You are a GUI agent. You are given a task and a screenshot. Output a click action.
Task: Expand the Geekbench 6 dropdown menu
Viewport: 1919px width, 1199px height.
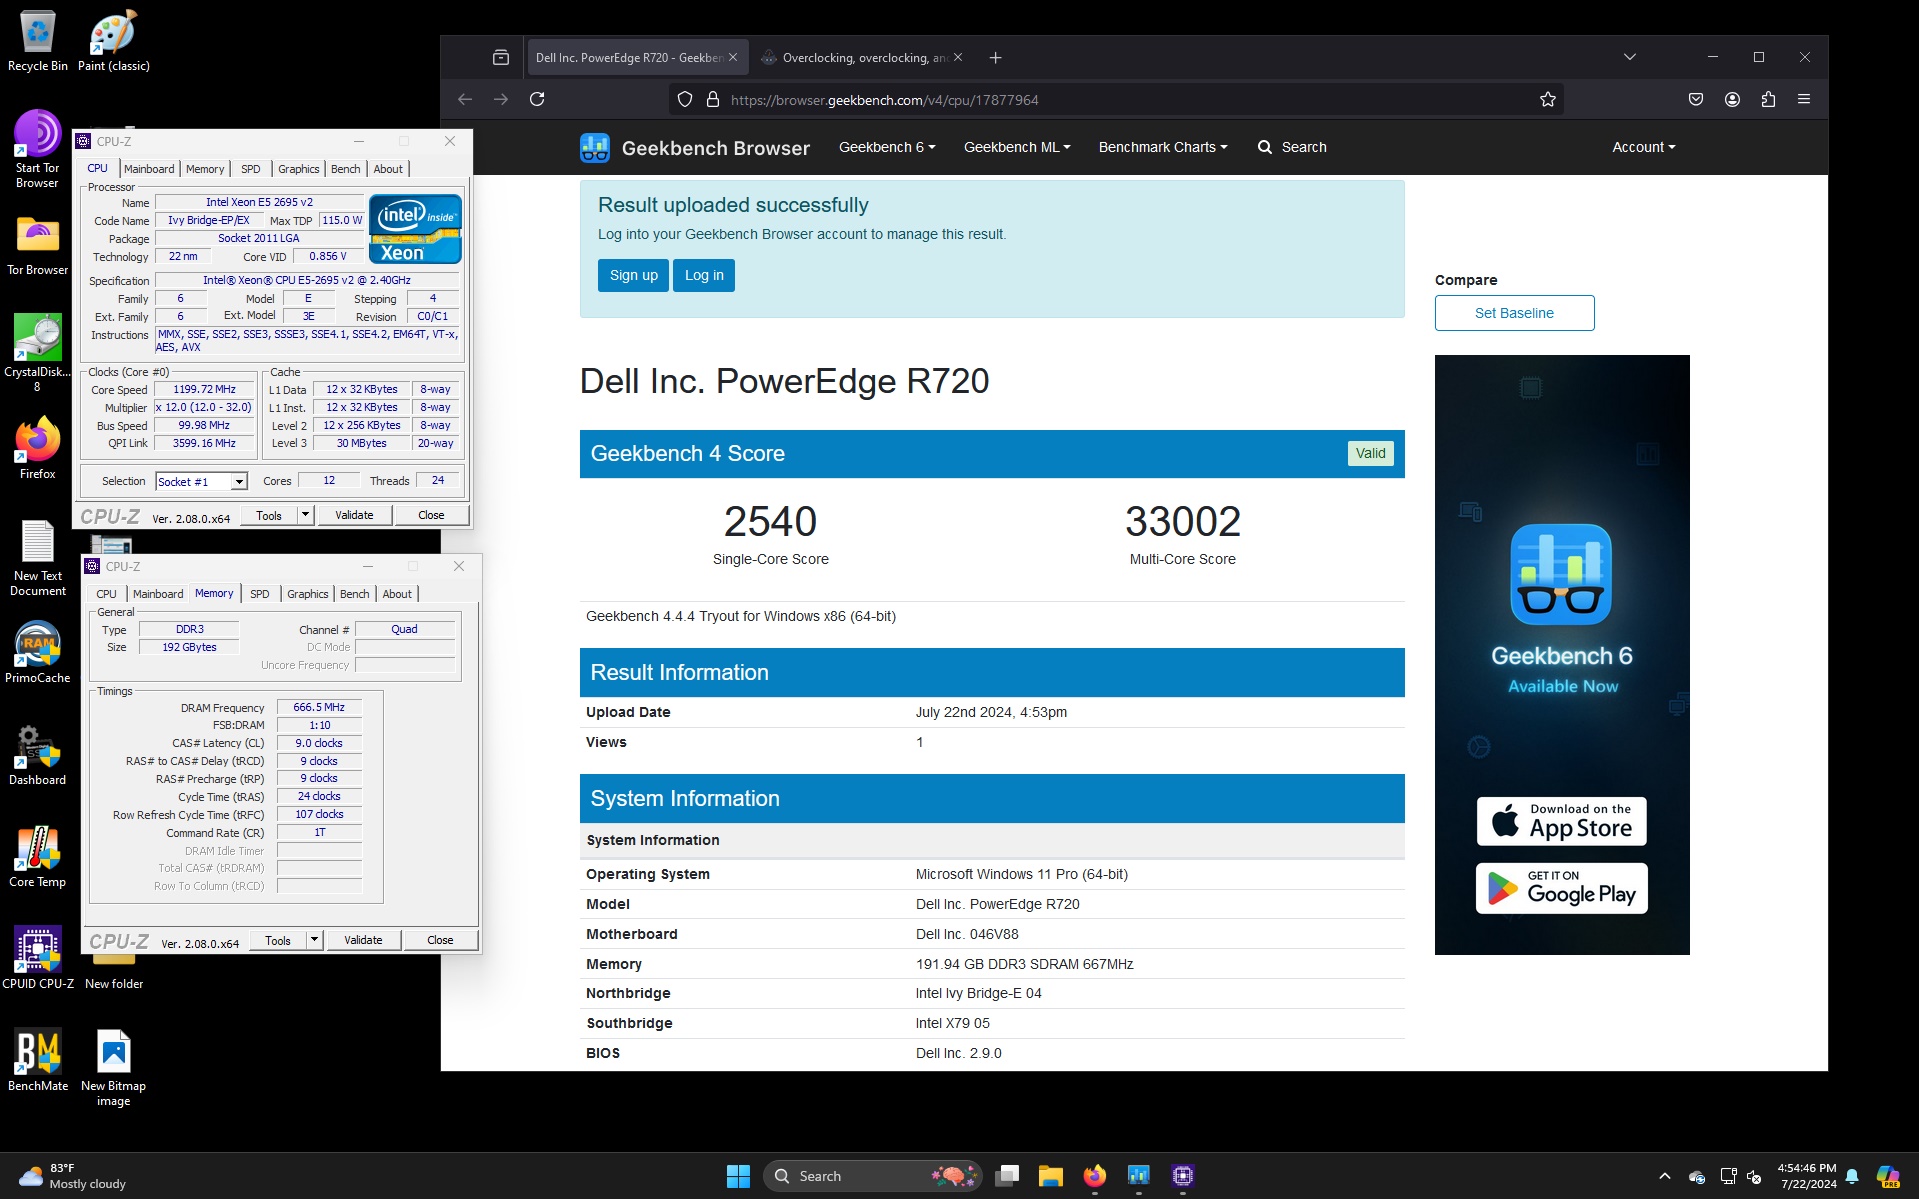(887, 147)
